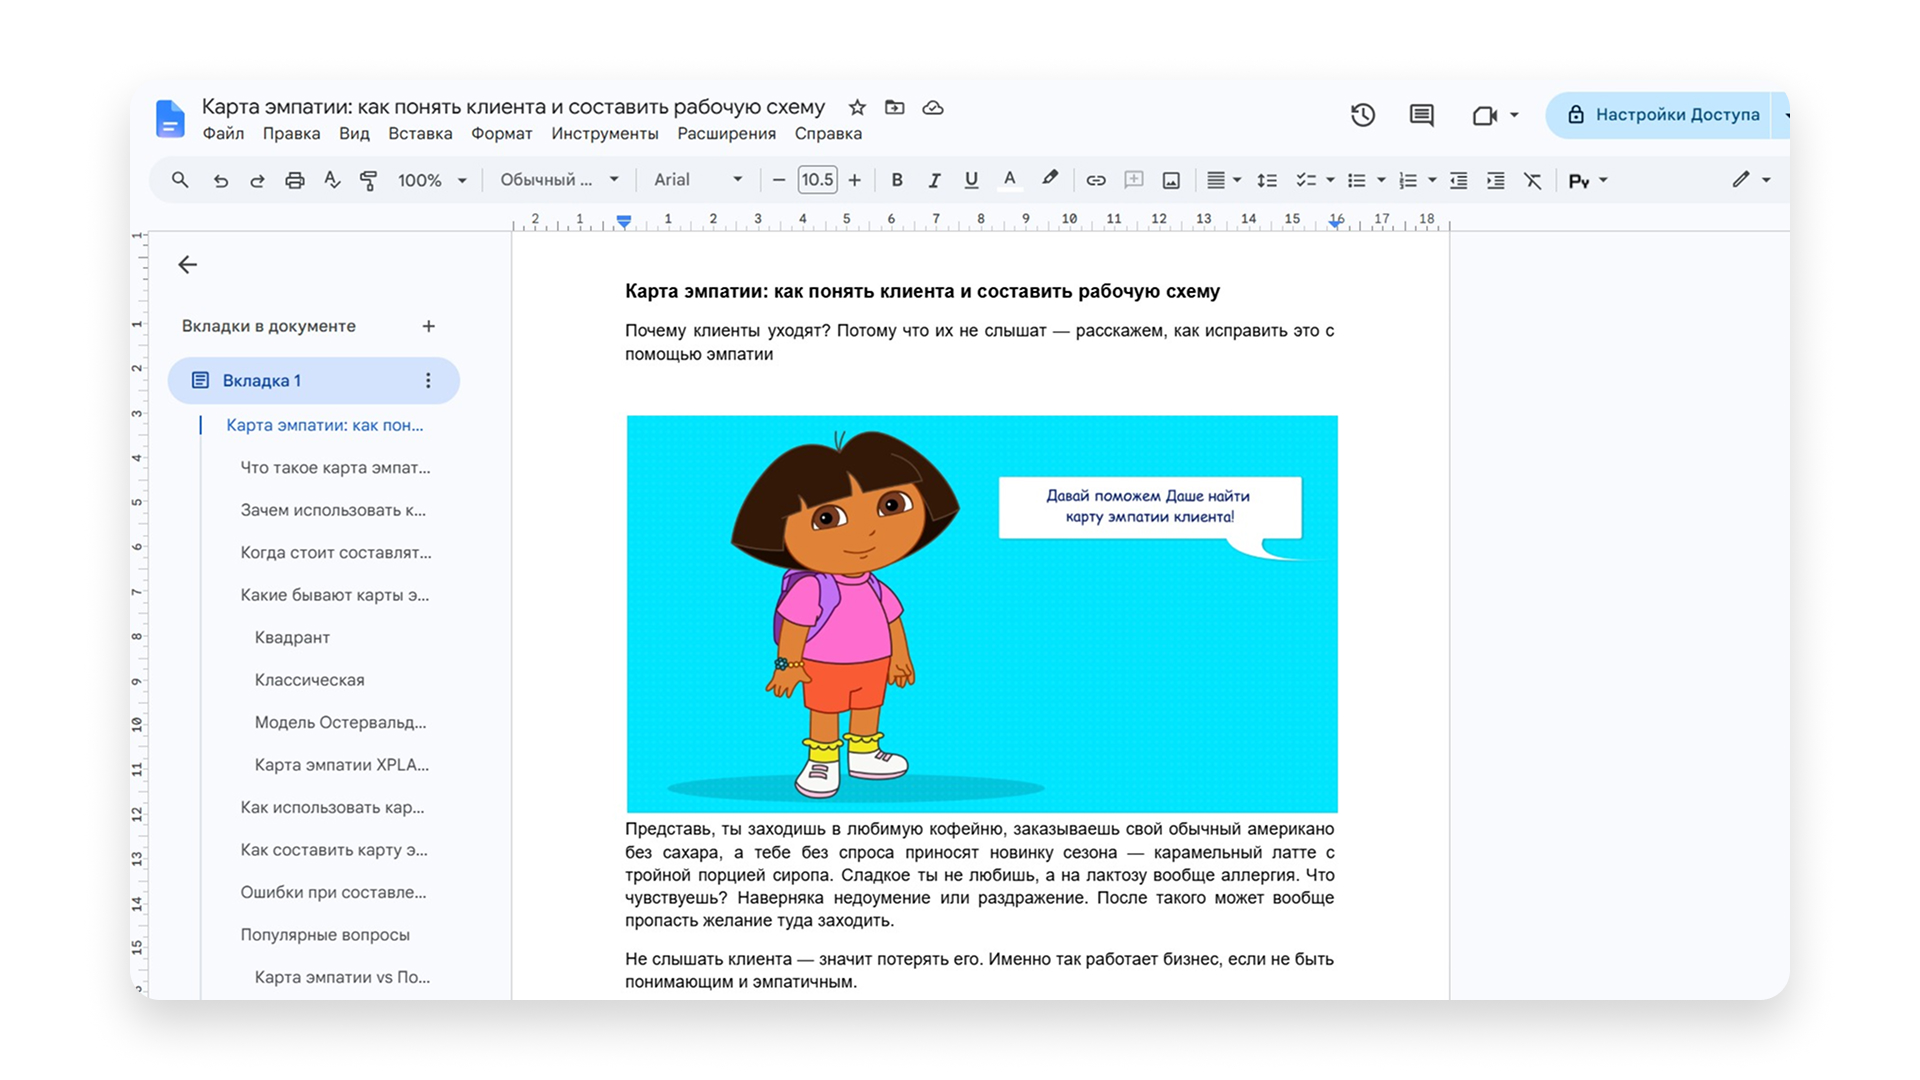
Task: Open the comments panel icon
Action: tap(1421, 115)
